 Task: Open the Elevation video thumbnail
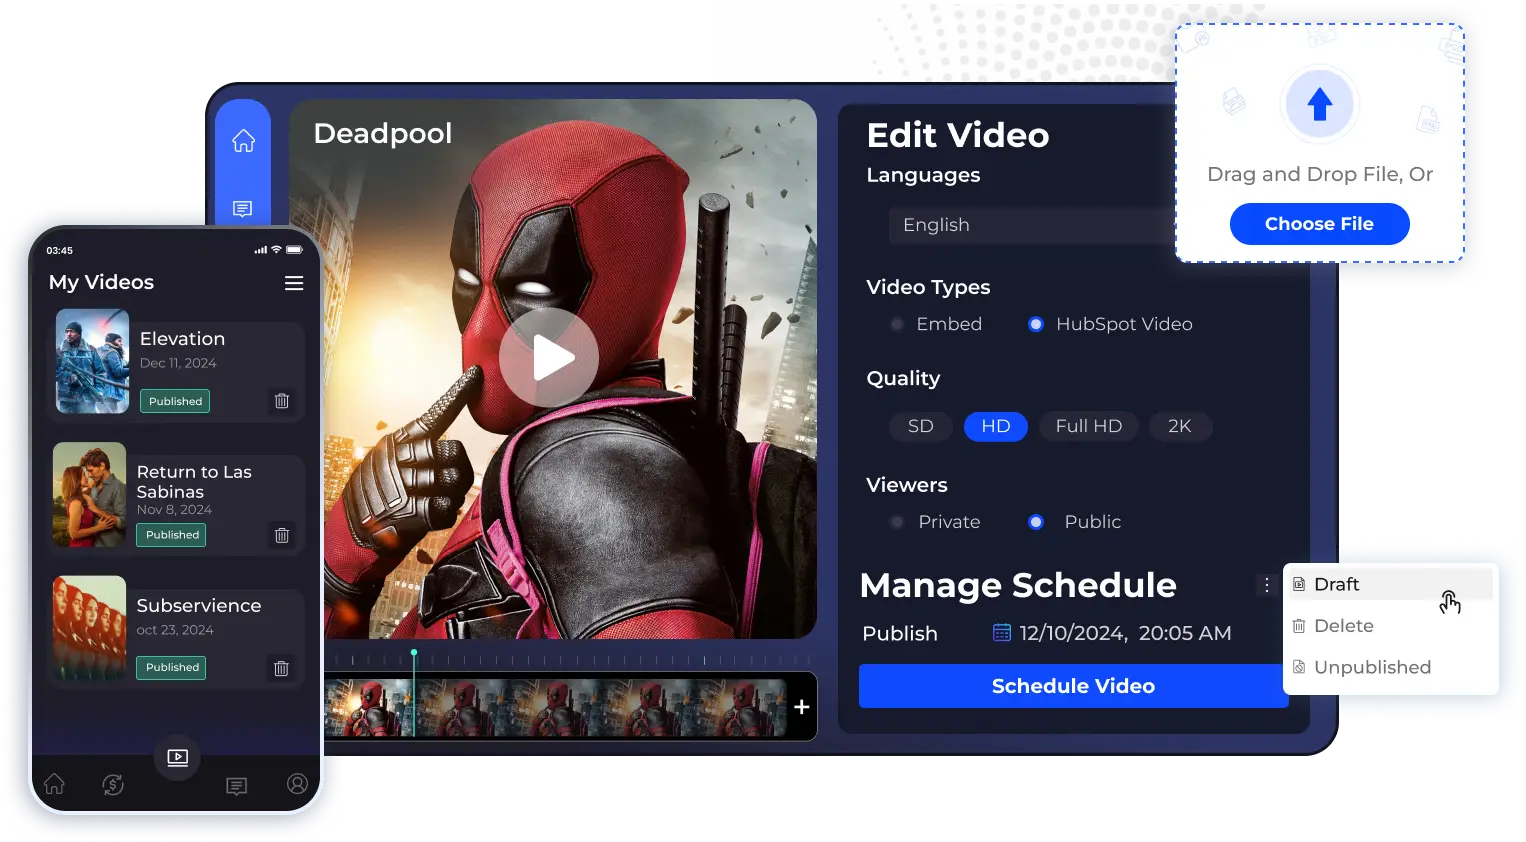[92, 361]
